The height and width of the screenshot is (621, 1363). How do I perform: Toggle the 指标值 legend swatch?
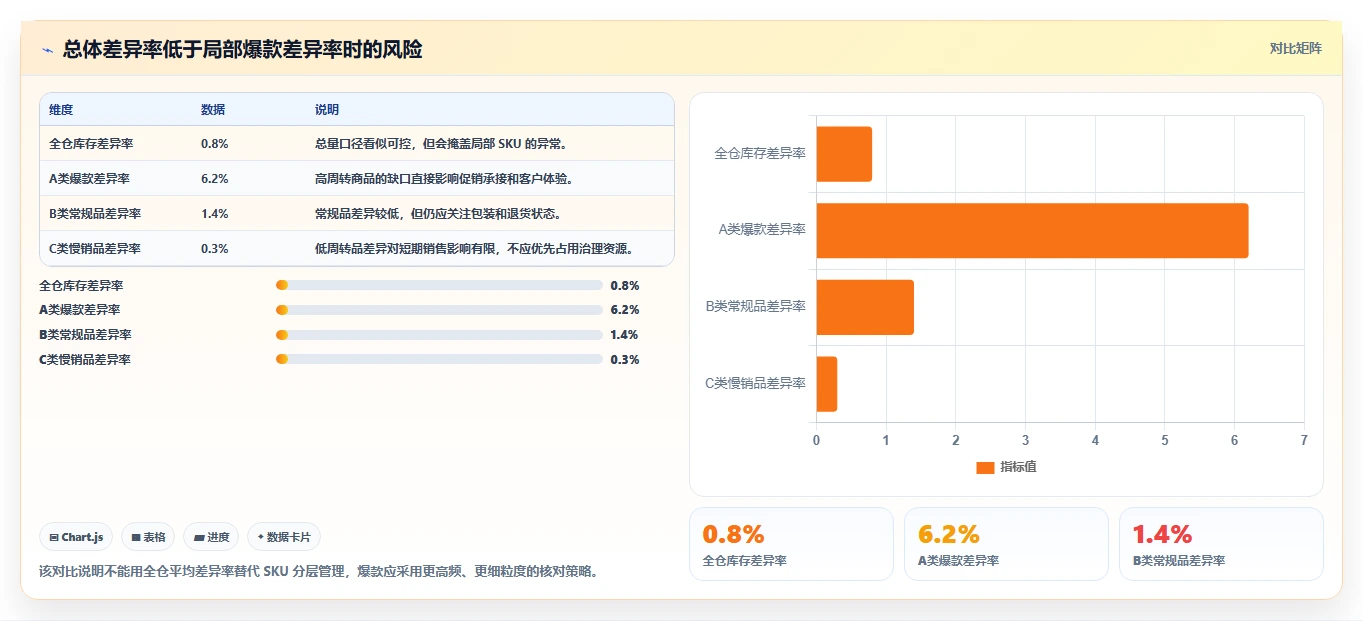[985, 467]
